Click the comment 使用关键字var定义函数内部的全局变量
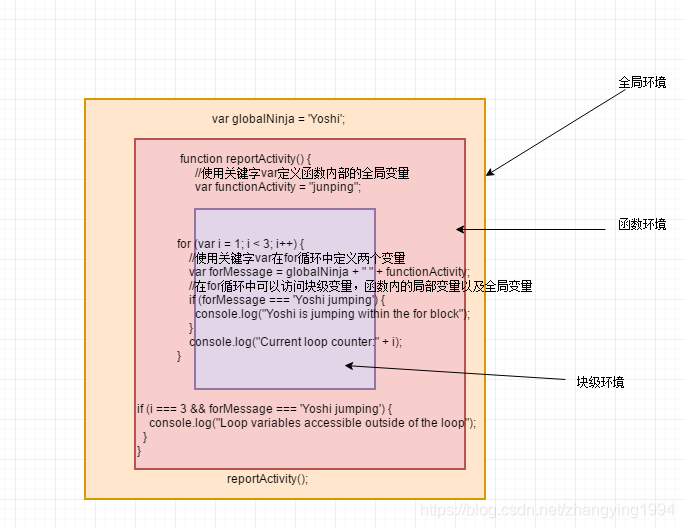This screenshot has height=528, width=684. (302, 173)
